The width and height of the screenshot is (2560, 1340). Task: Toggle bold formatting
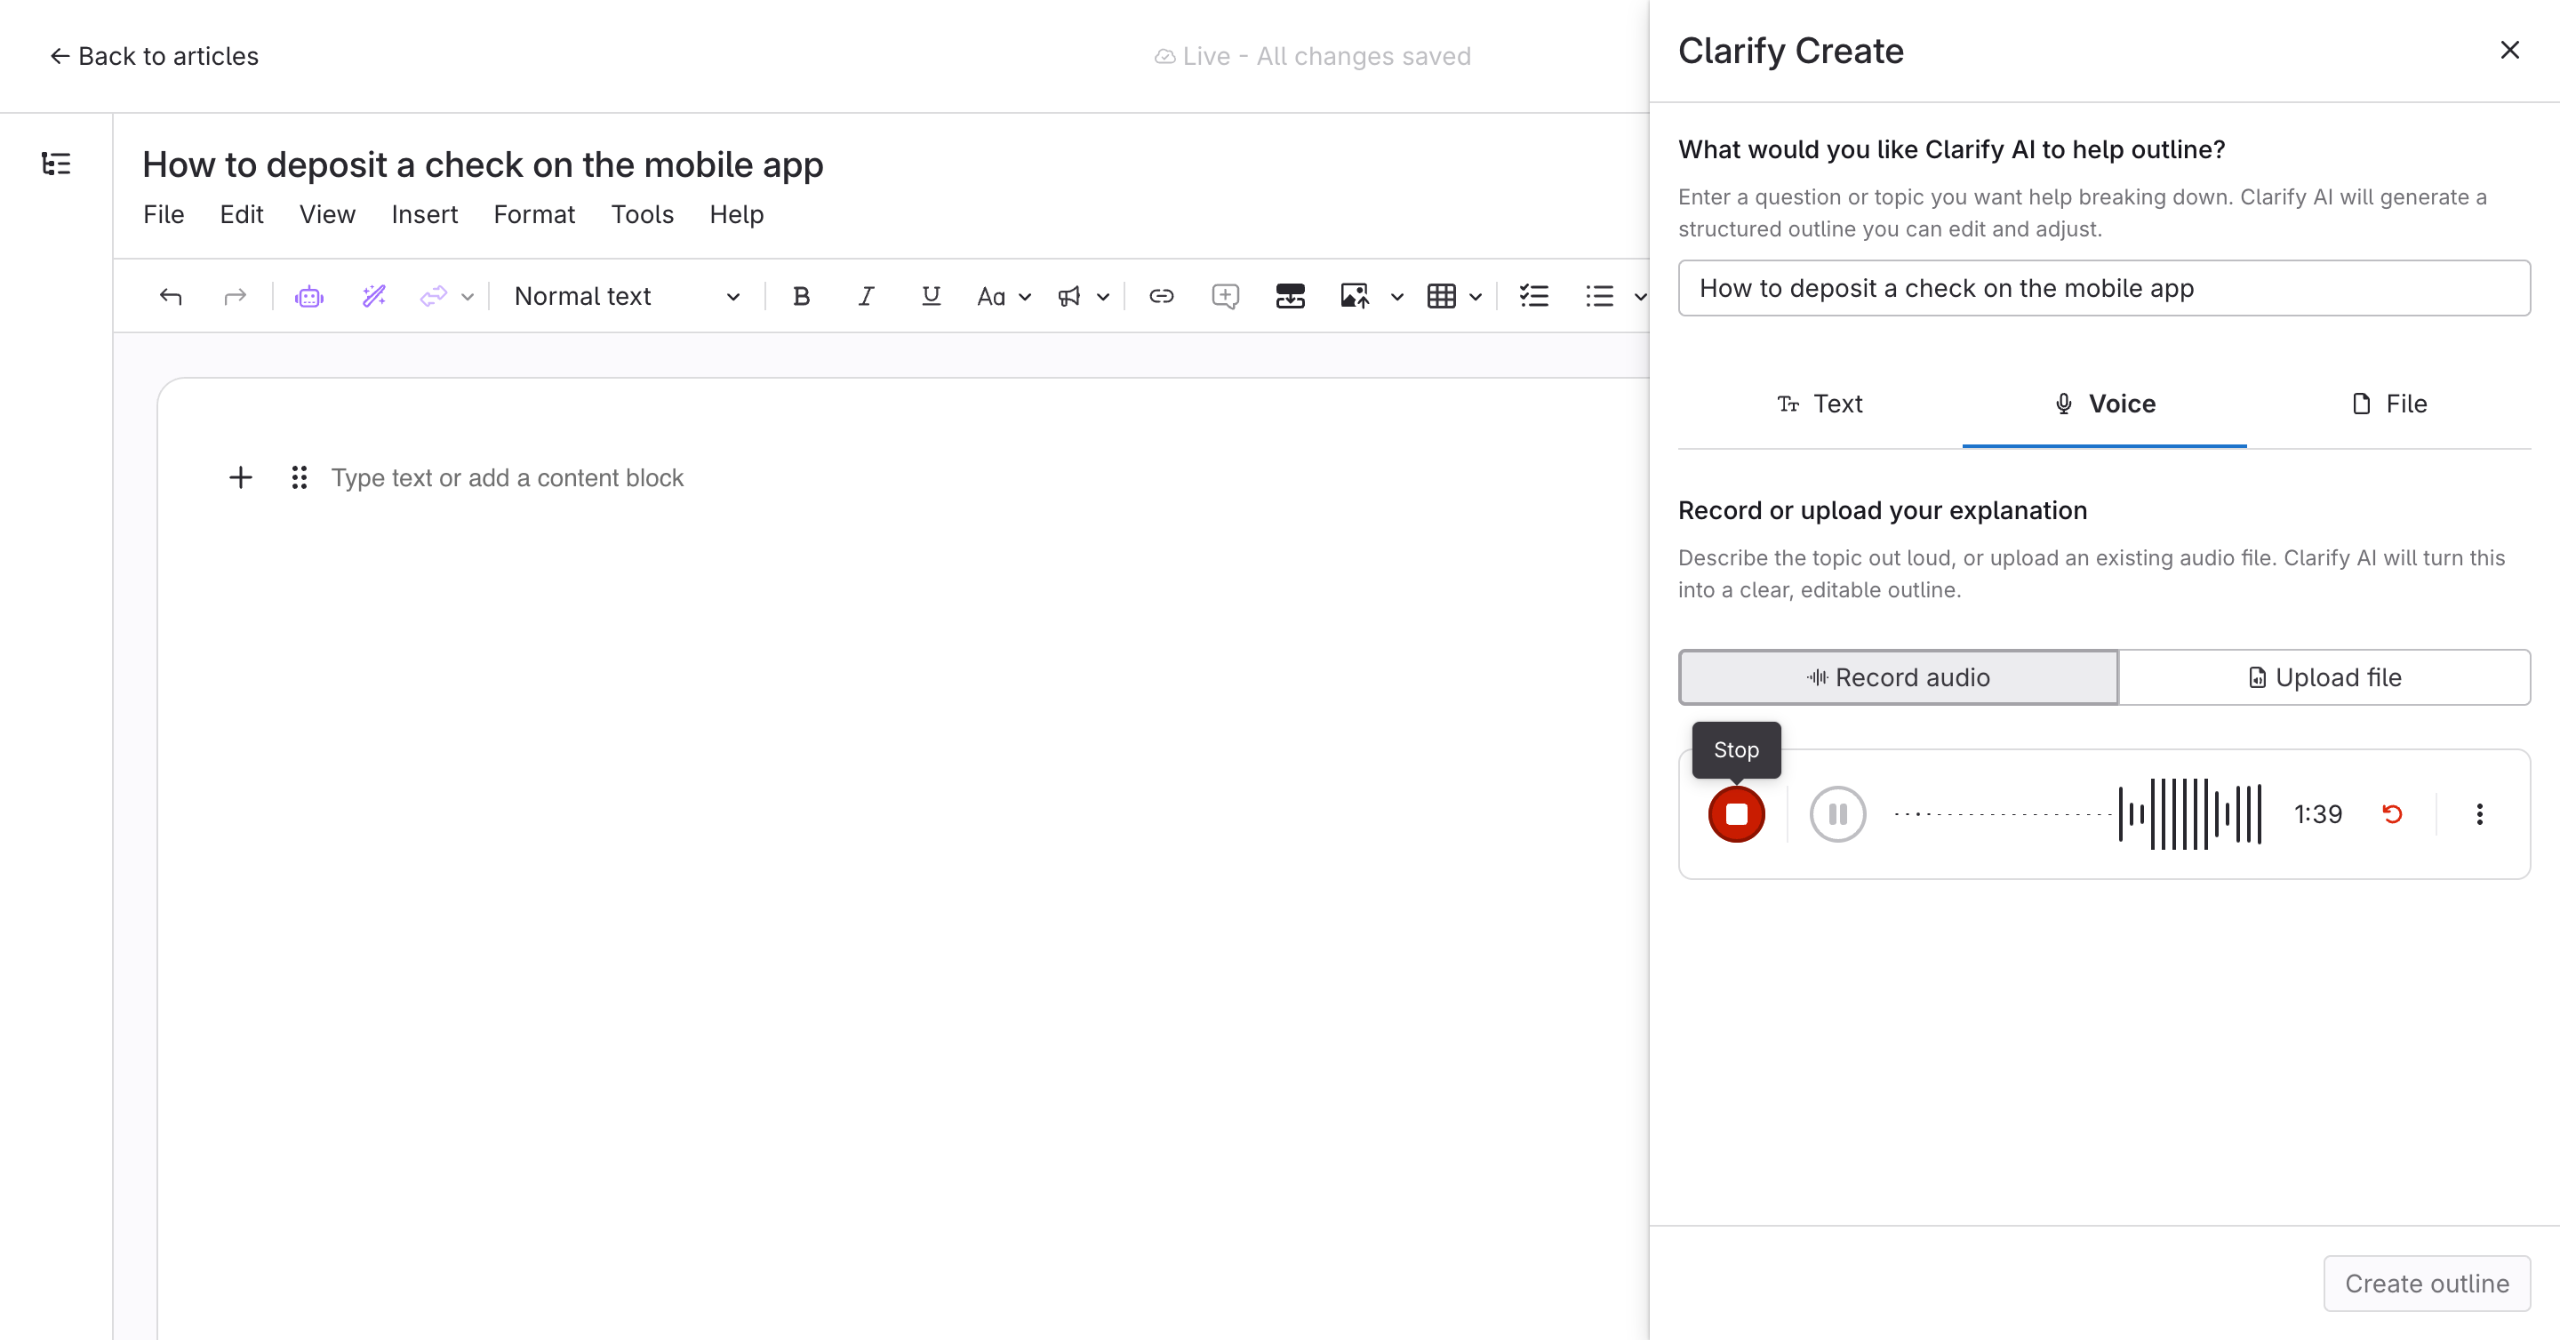[801, 296]
